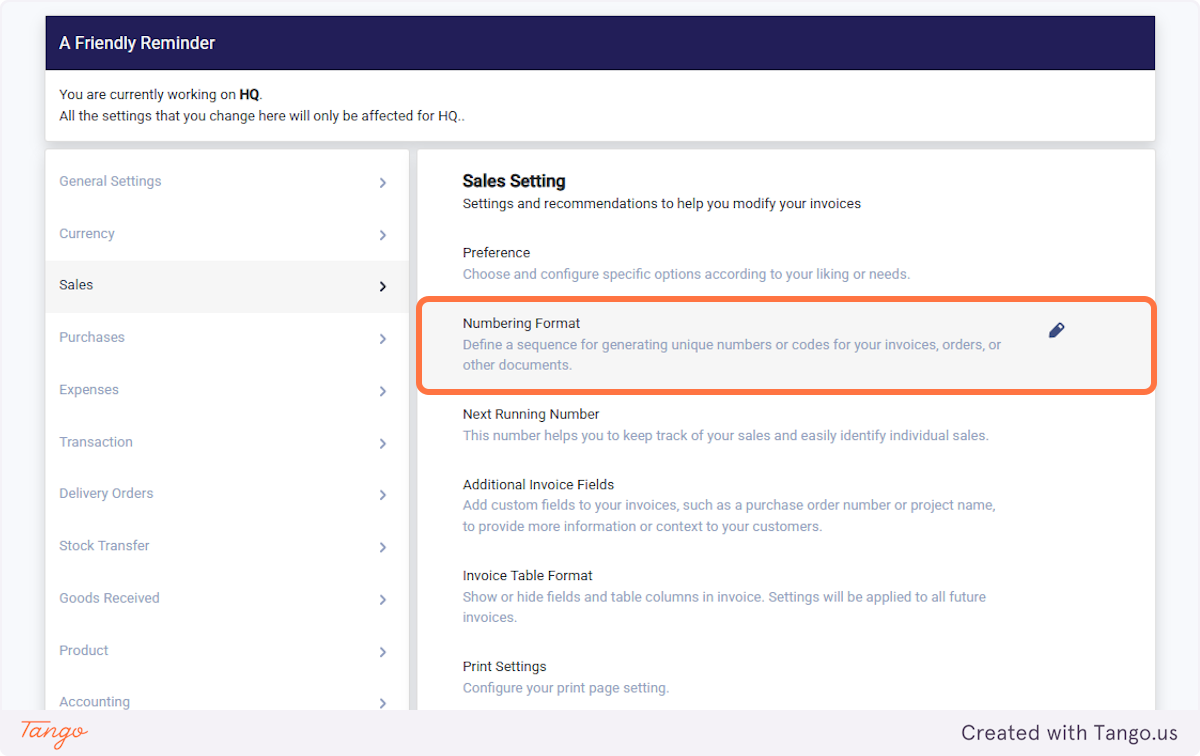Click the 'A Friendly Reminder' banner title
1200x756 pixels.
pos(137,43)
